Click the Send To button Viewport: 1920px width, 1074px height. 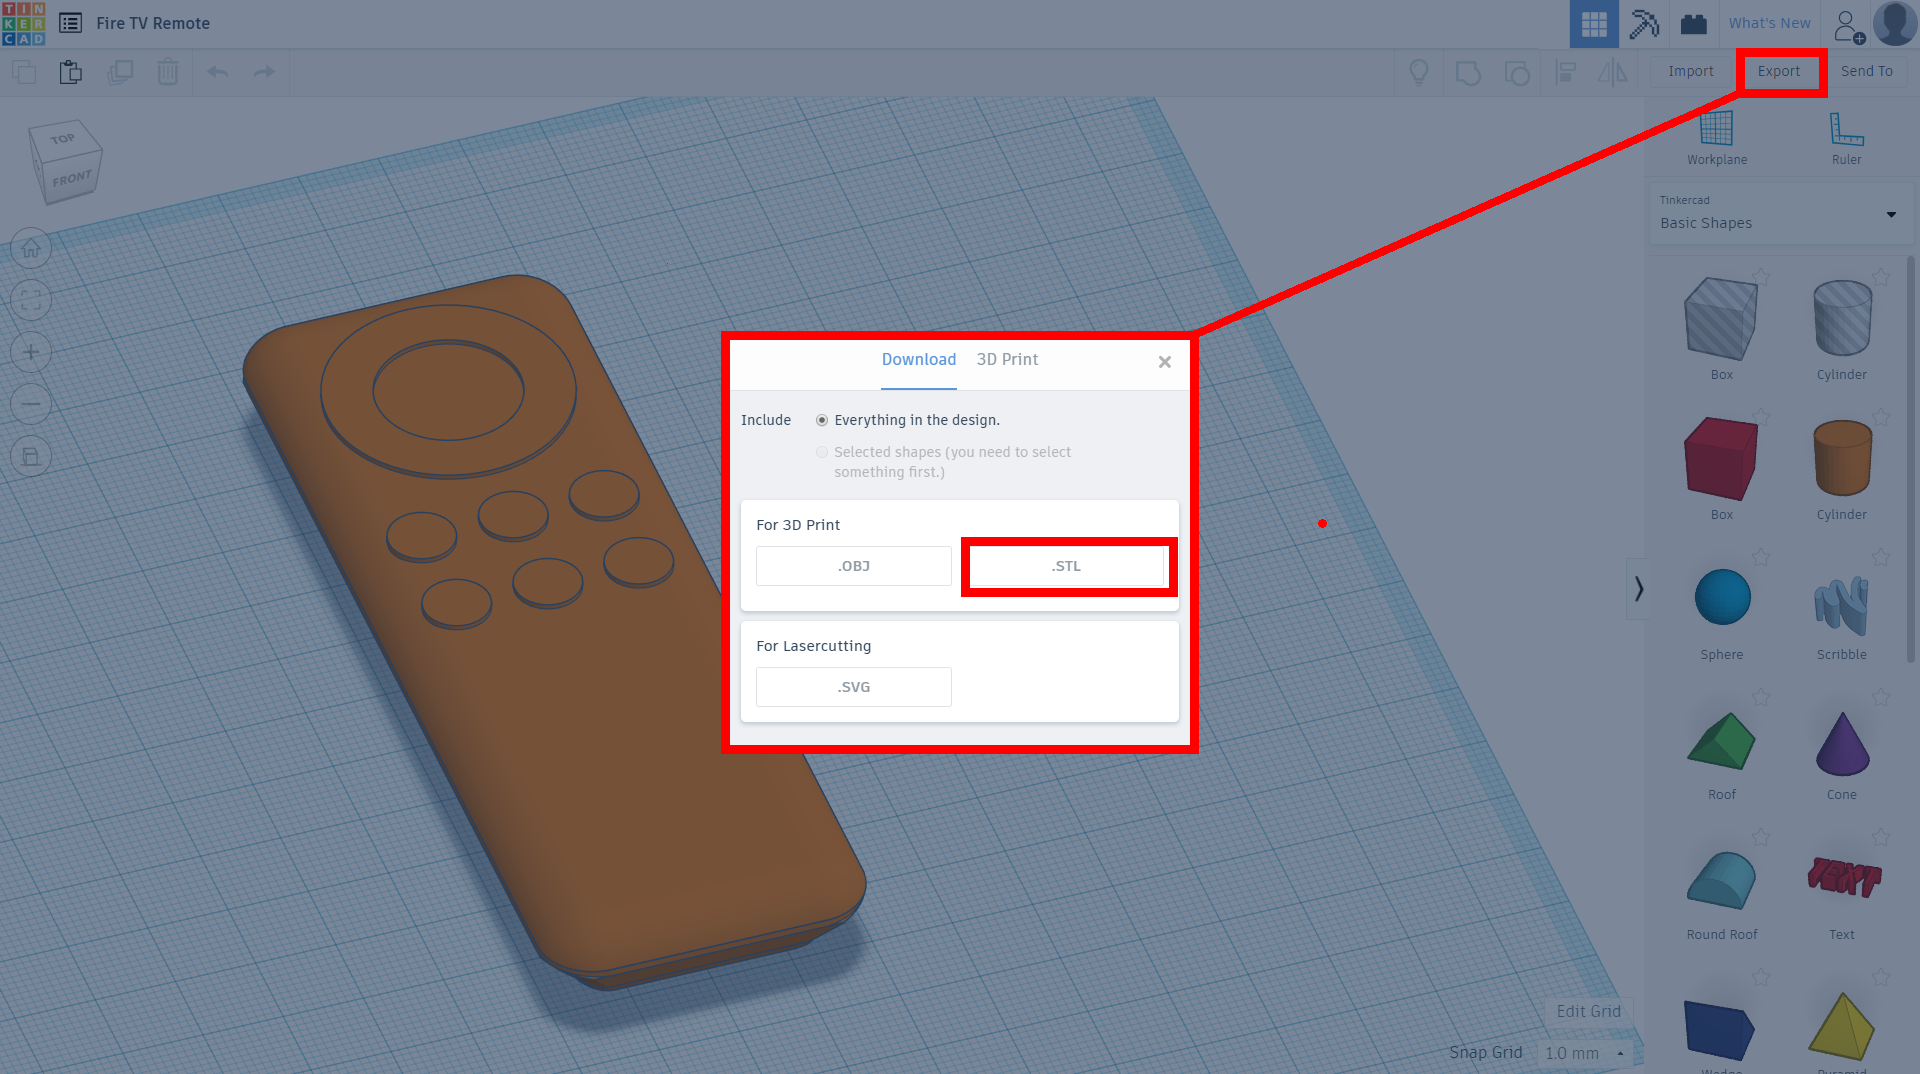1867,71
